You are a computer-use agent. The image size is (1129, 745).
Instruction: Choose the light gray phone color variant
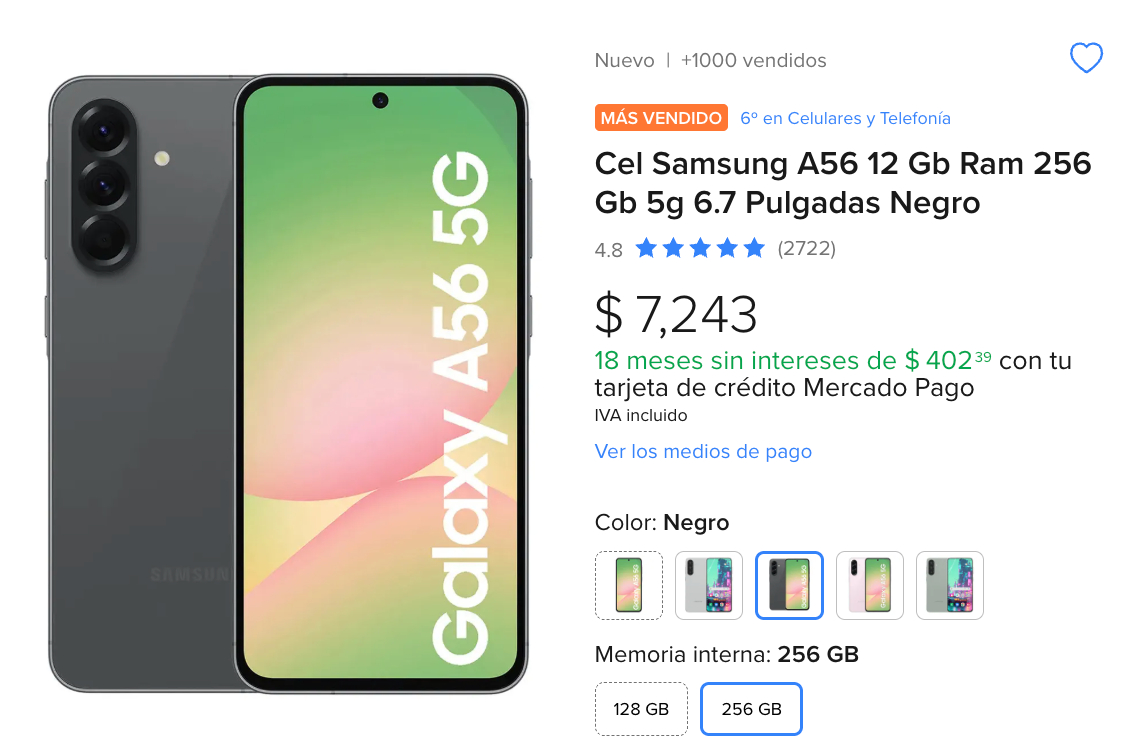pyautogui.click(x=709, y=585)
